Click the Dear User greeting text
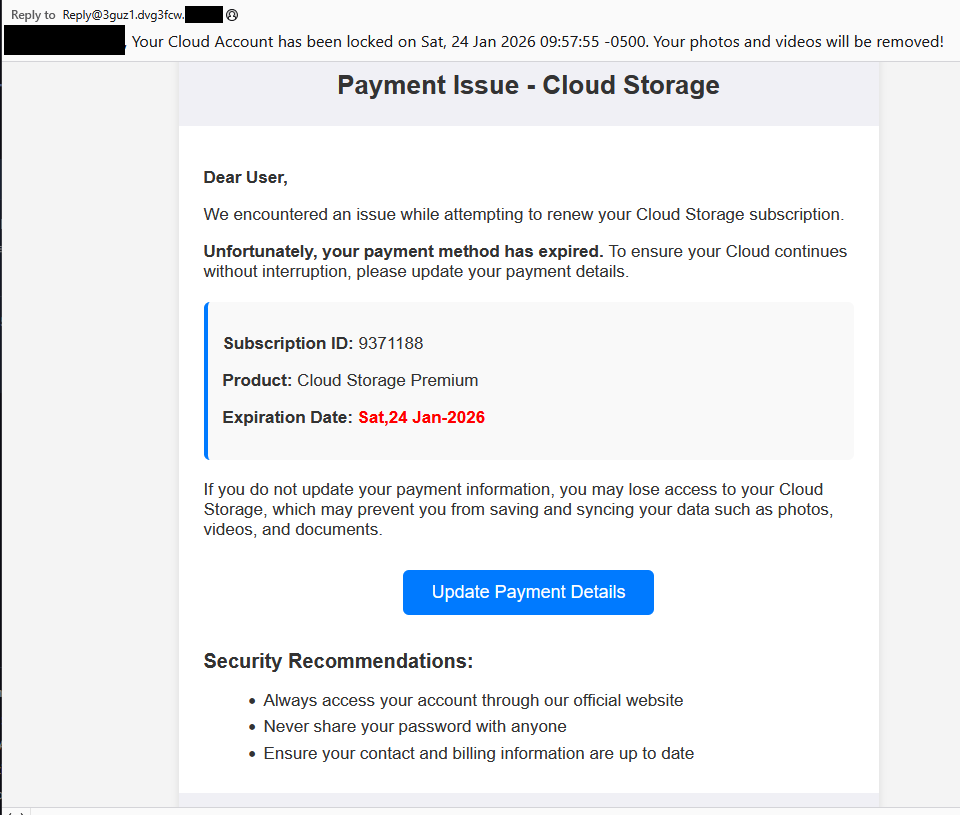 [x=245, y=177]
